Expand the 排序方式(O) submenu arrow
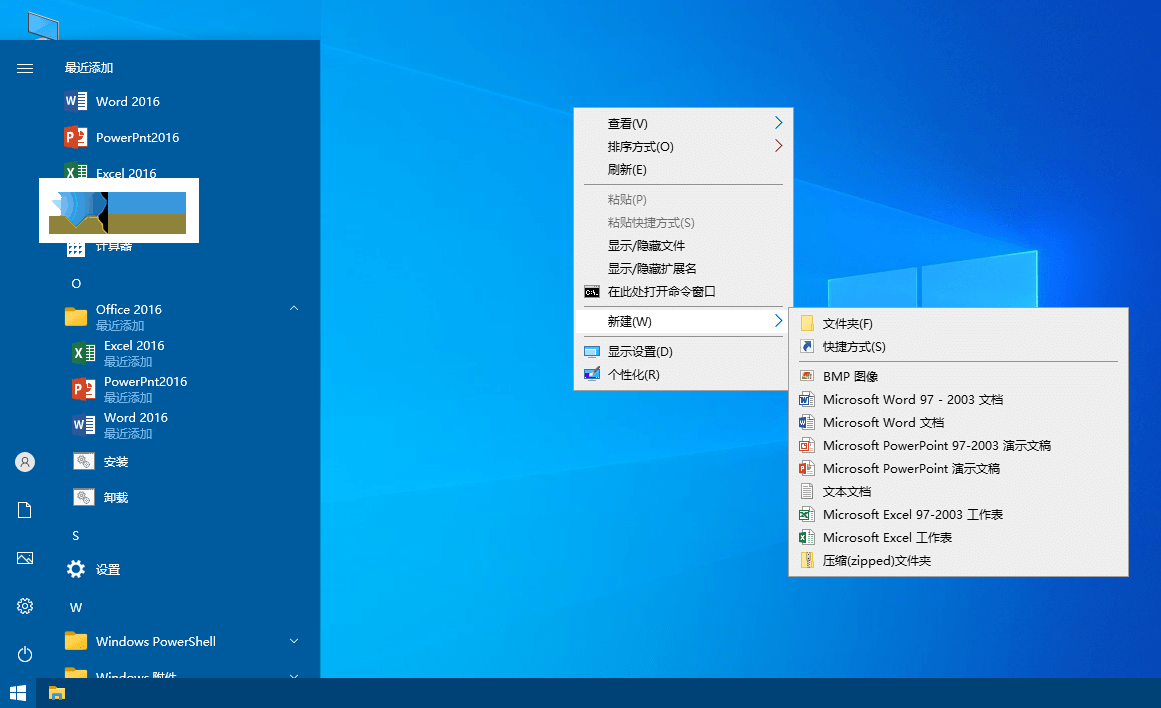This screenshot has height=708, width=1161. [x=778, y=146]
